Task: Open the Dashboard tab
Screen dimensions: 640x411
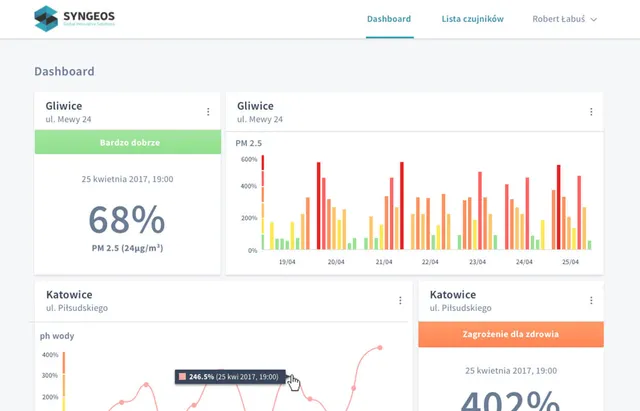Action: (x=389, y=19)
